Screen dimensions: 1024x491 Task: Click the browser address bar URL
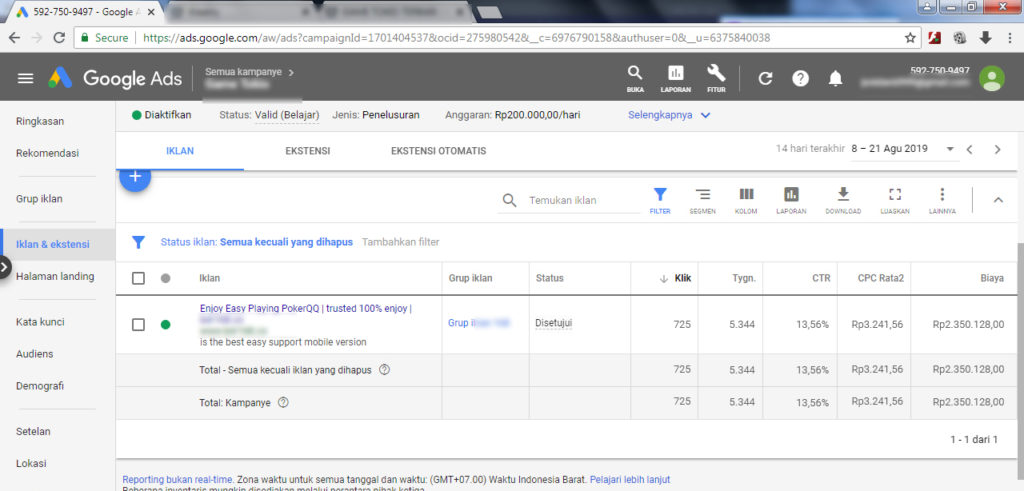click(x=456, y=38)
